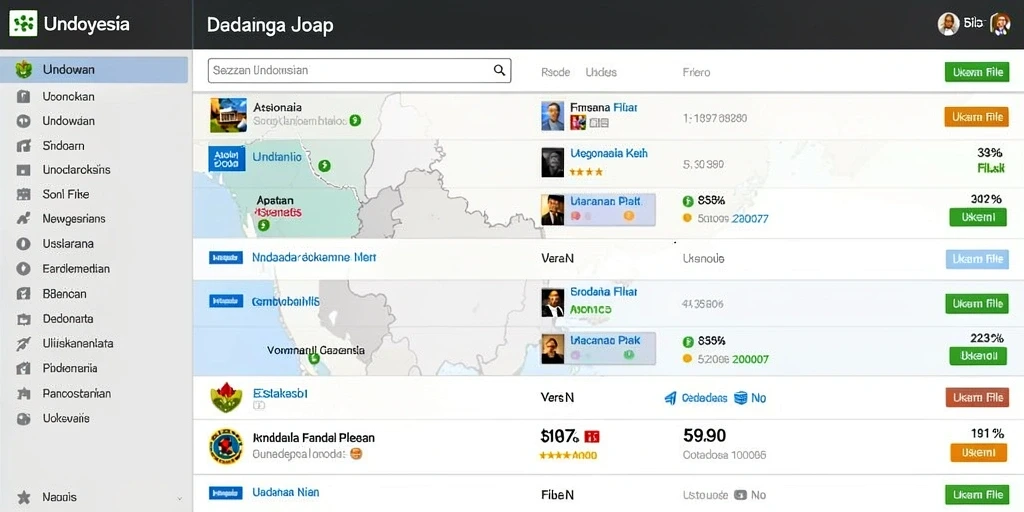Select Undowan highlighted sidebar item
Image resolution: width=1024 pixels, height=512 pixels.
[94, 69]
